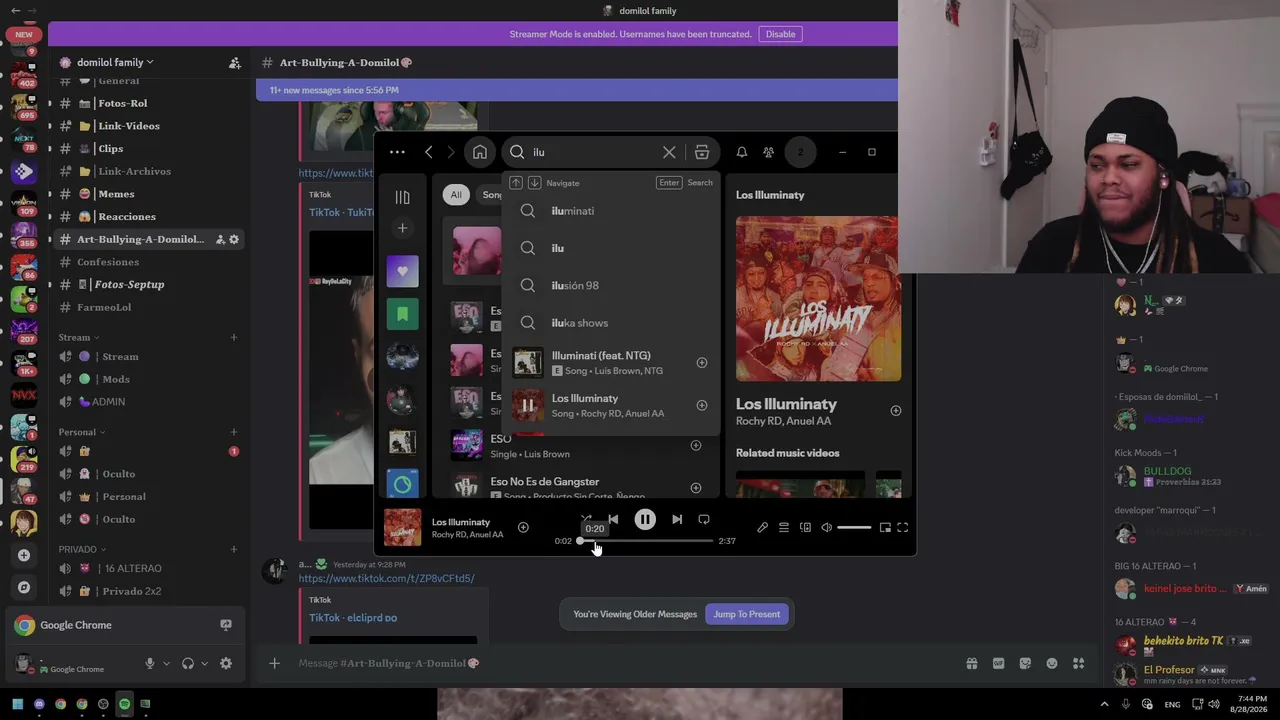
Task: Toggle repeat in Spotify player
Action: point(704,519)
